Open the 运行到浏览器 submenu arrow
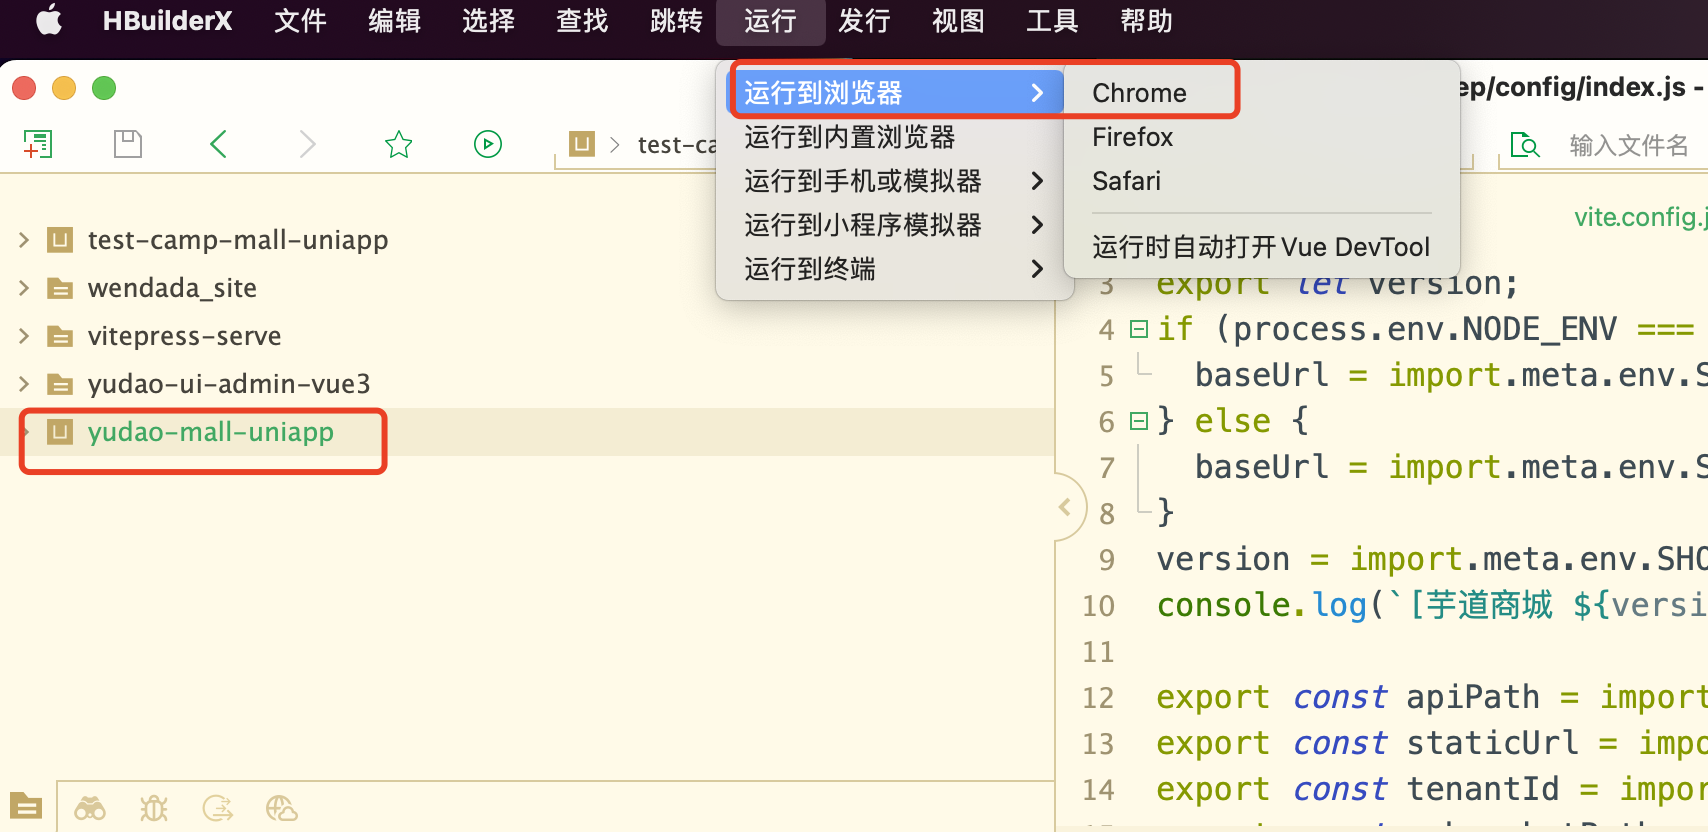 click(x=1037, y=93)
